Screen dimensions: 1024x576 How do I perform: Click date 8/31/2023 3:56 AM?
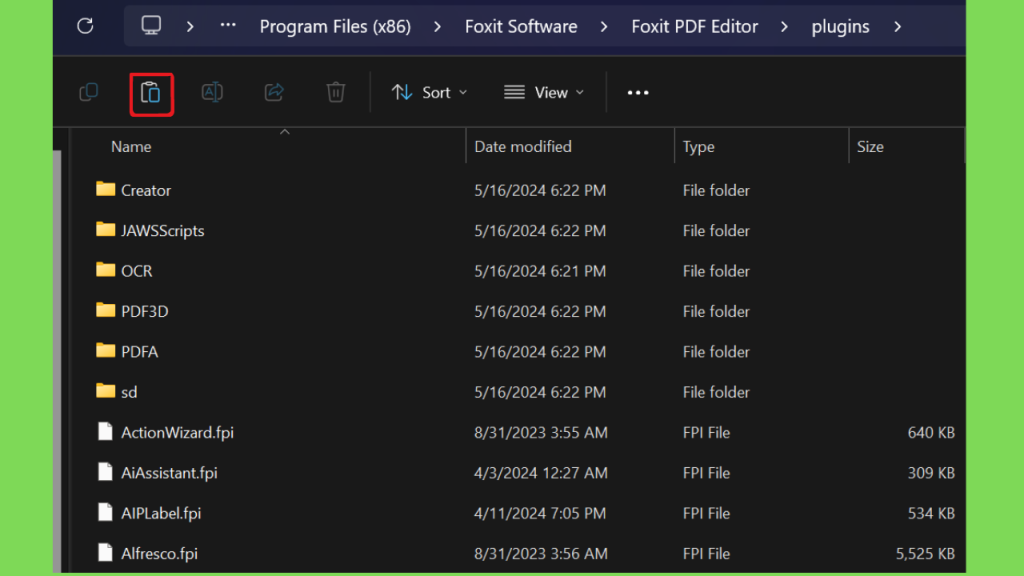(x=541, y=554)
